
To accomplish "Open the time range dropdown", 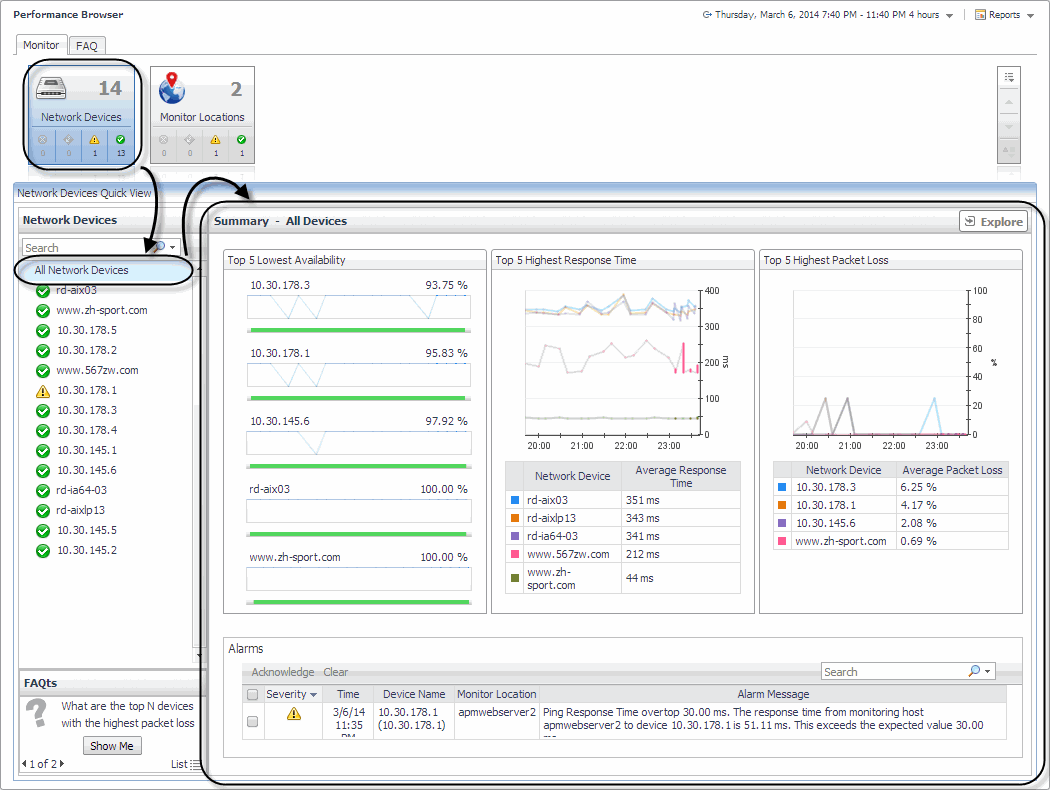I will (x=949, y=16).
